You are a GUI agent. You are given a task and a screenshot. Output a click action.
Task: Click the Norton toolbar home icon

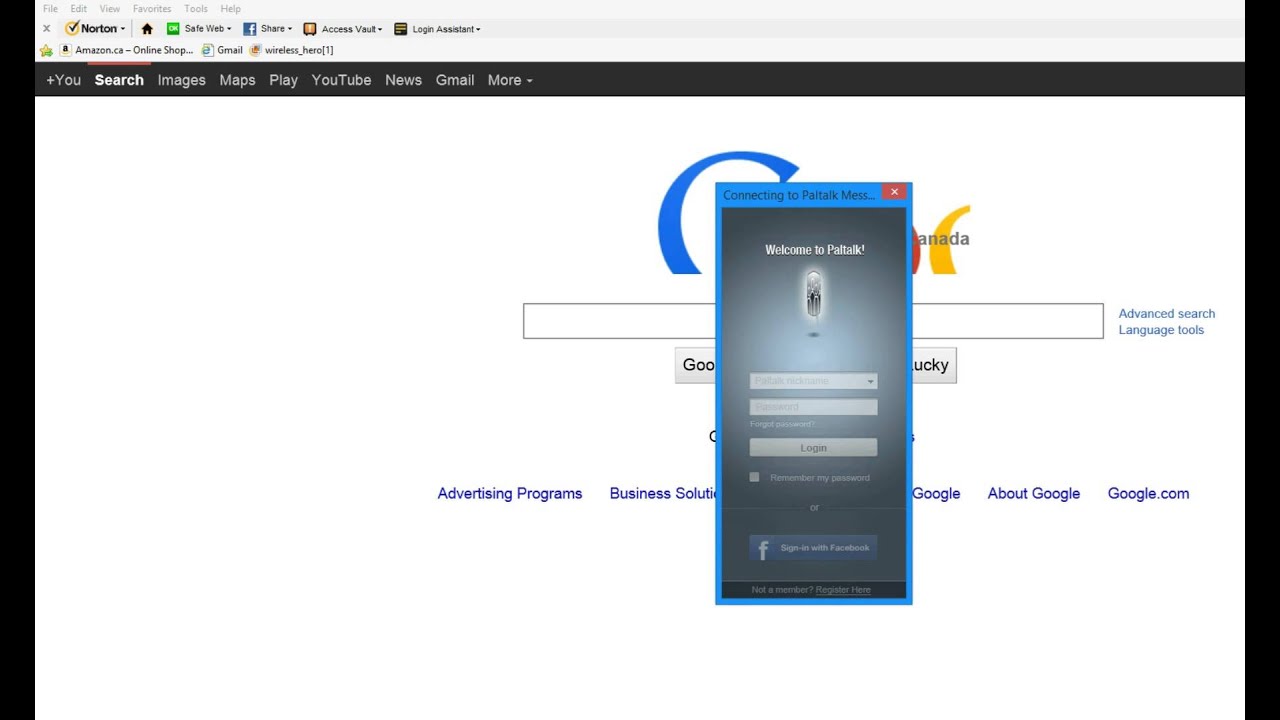[x=147, y=29]
